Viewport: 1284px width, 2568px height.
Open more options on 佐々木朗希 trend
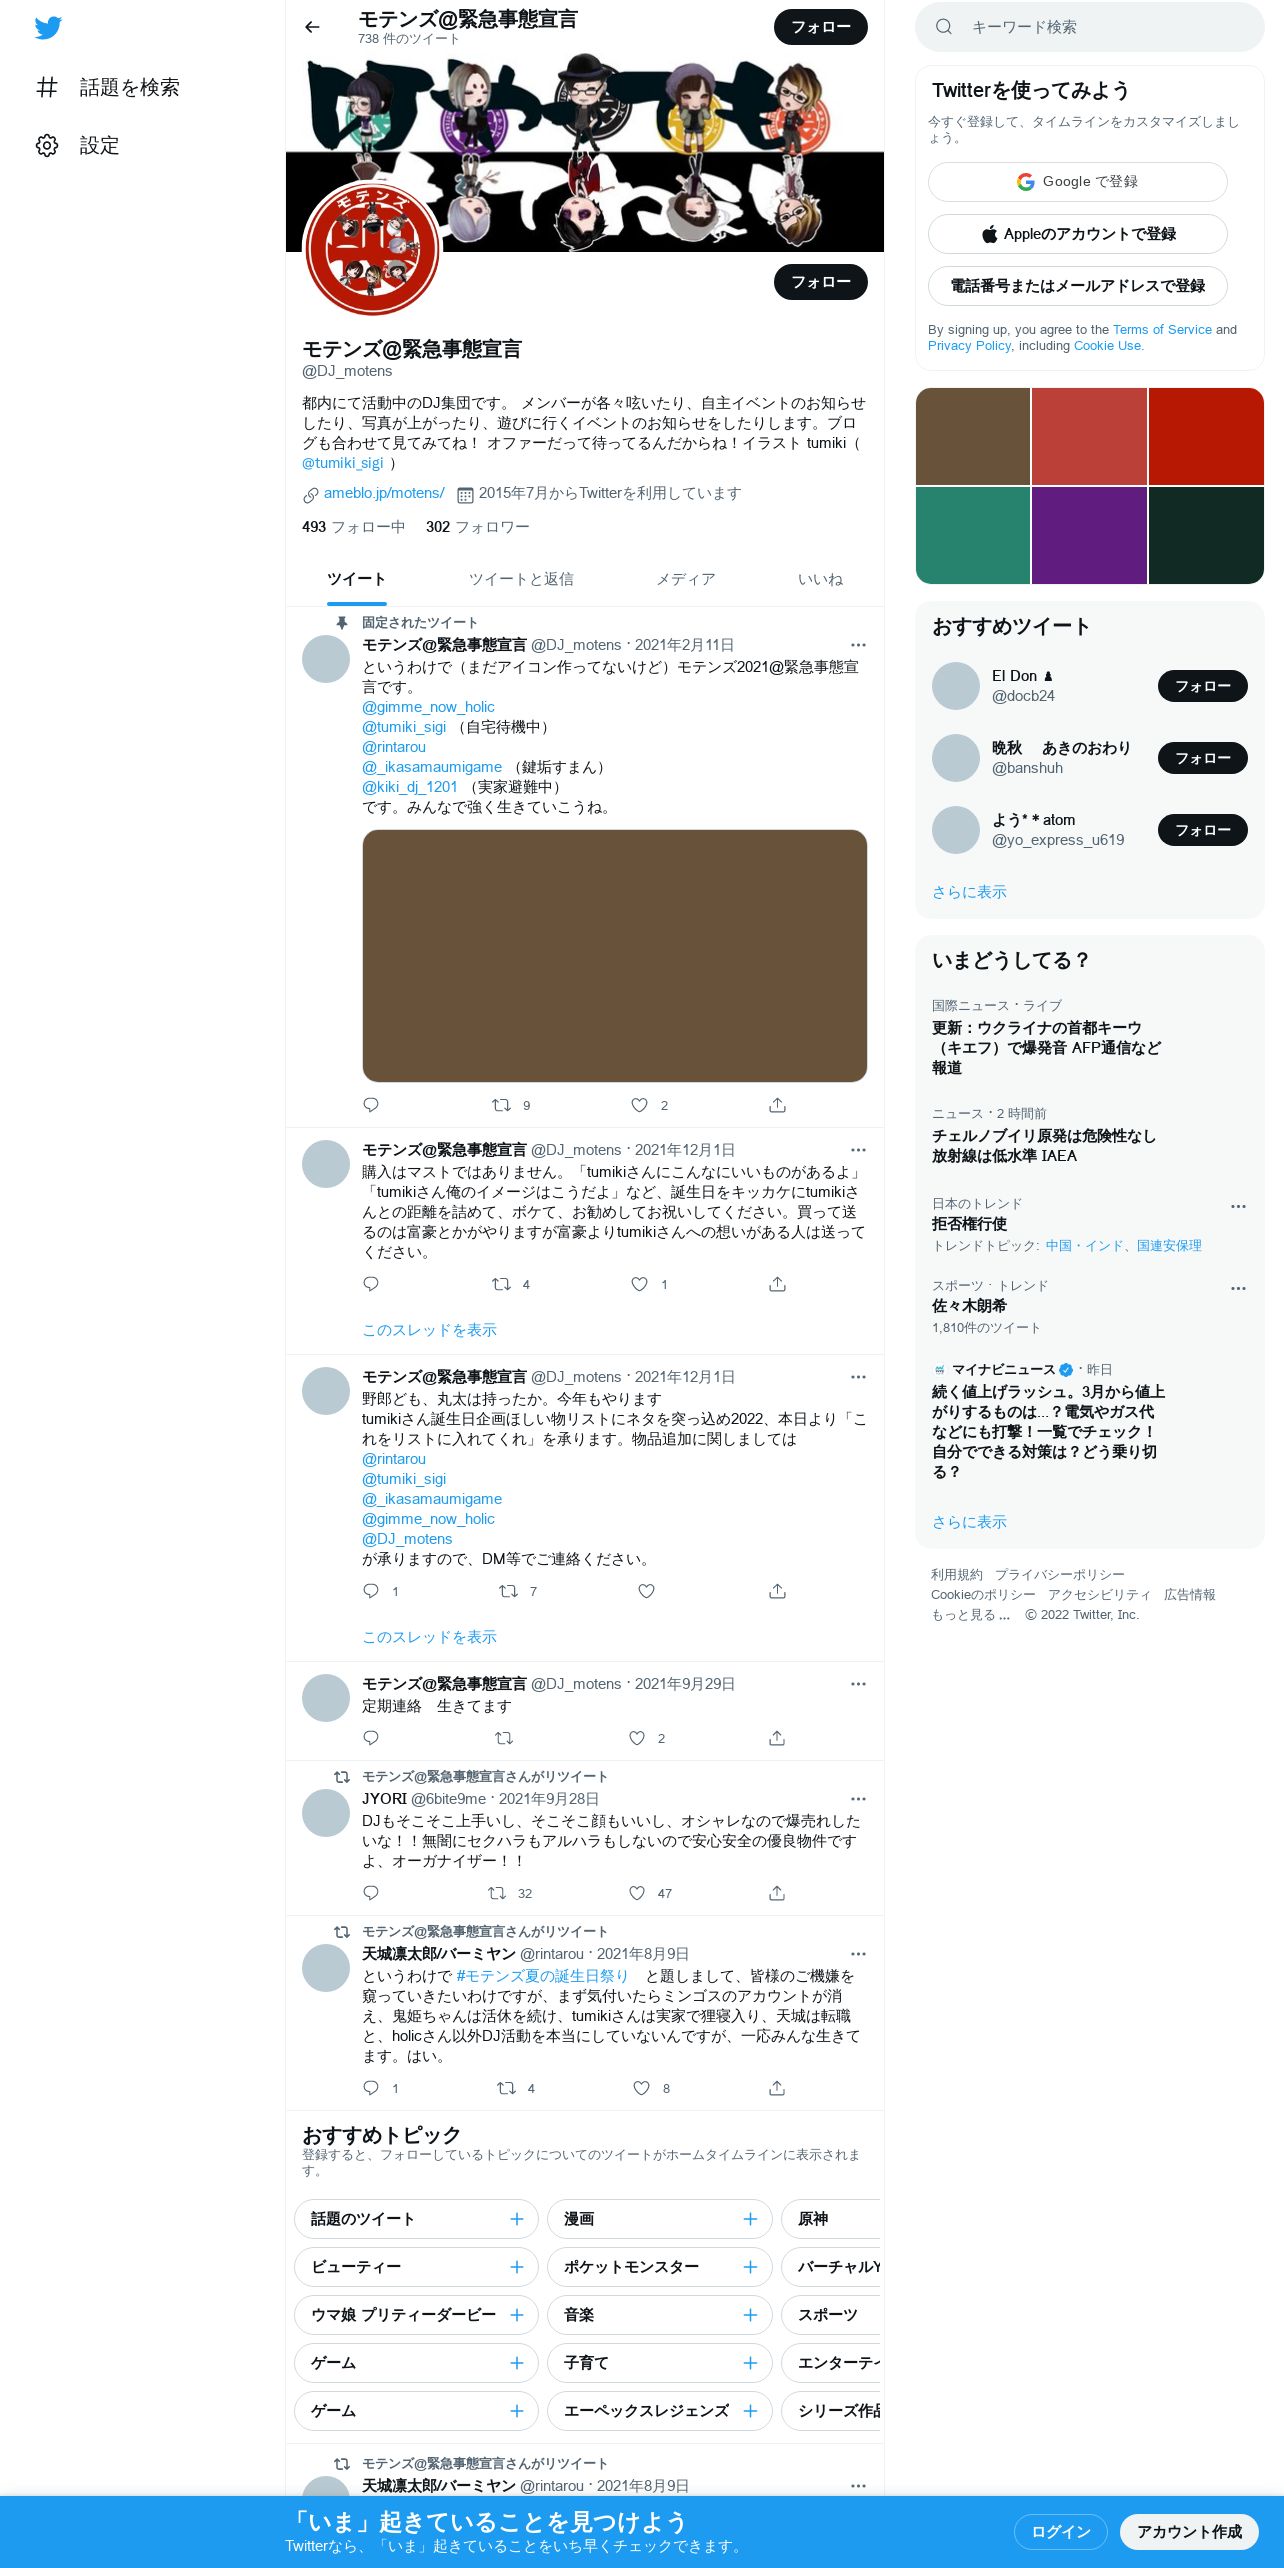coord(1238,1288)
